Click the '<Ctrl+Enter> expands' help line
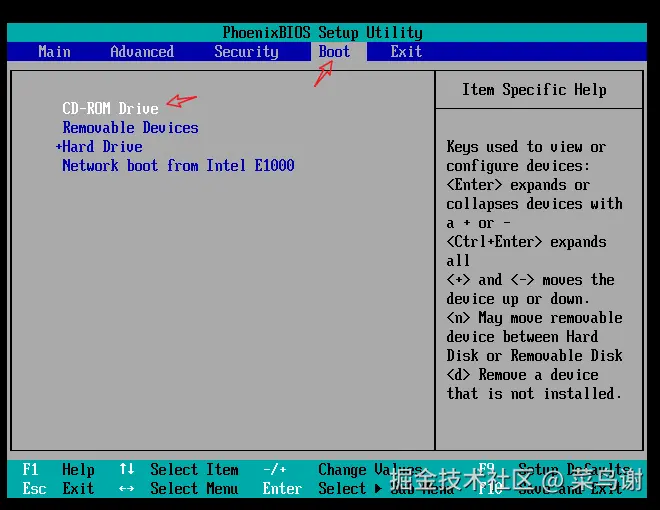This screenshot has height=510, width=660. point(526,242)
